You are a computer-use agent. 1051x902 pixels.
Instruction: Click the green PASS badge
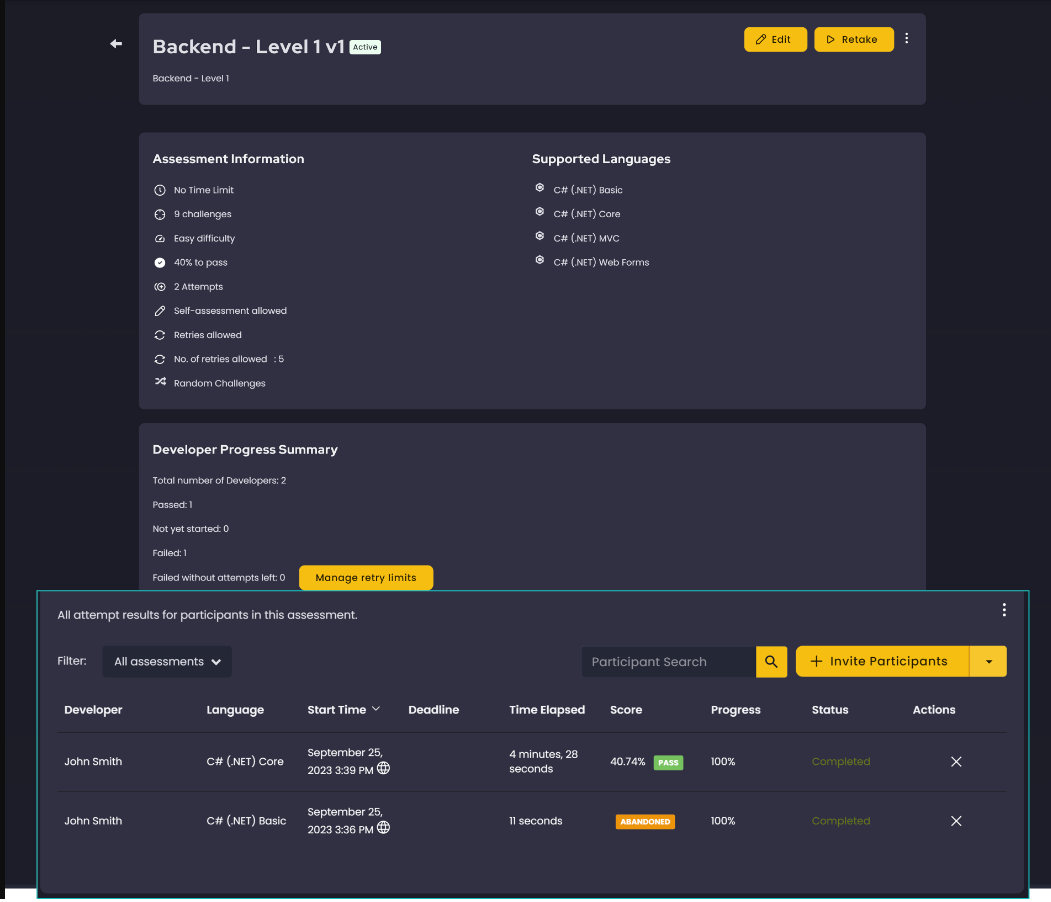(668, 762)
